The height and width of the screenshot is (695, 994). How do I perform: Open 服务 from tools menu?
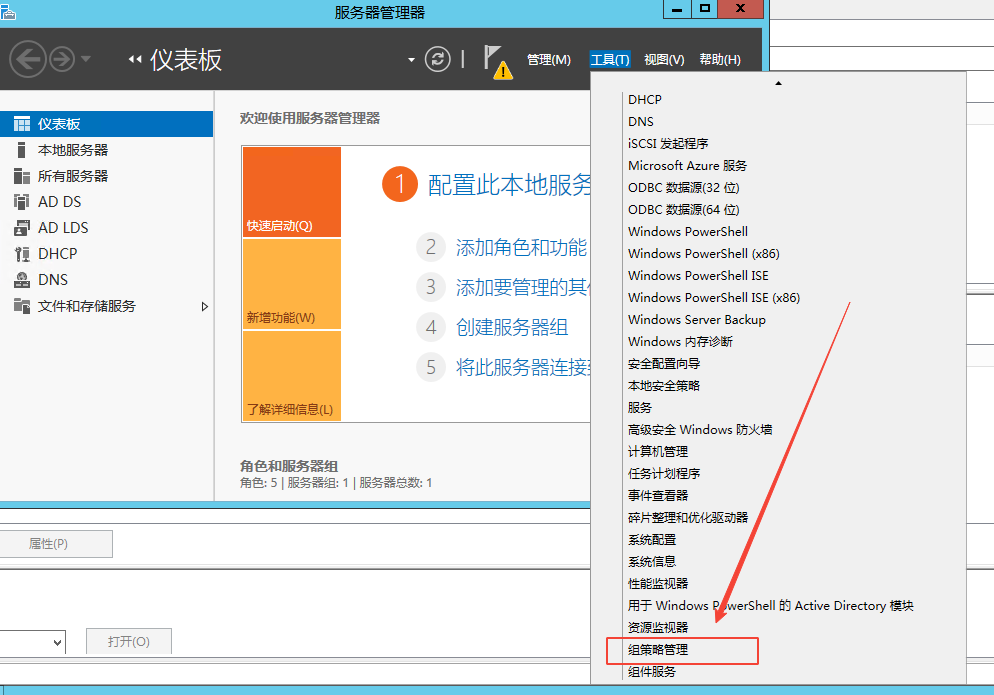tap(640, 408)
